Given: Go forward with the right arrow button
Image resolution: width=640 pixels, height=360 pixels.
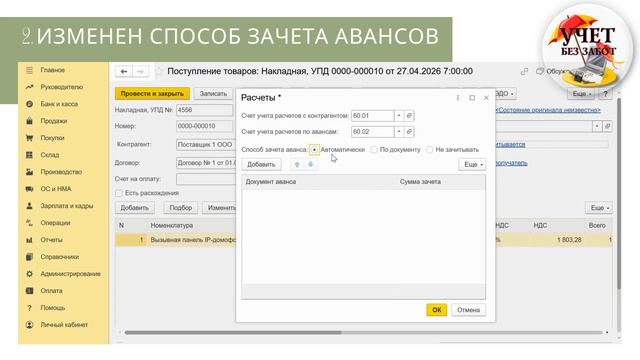Looking at the screenshot, I should (140, 71).
